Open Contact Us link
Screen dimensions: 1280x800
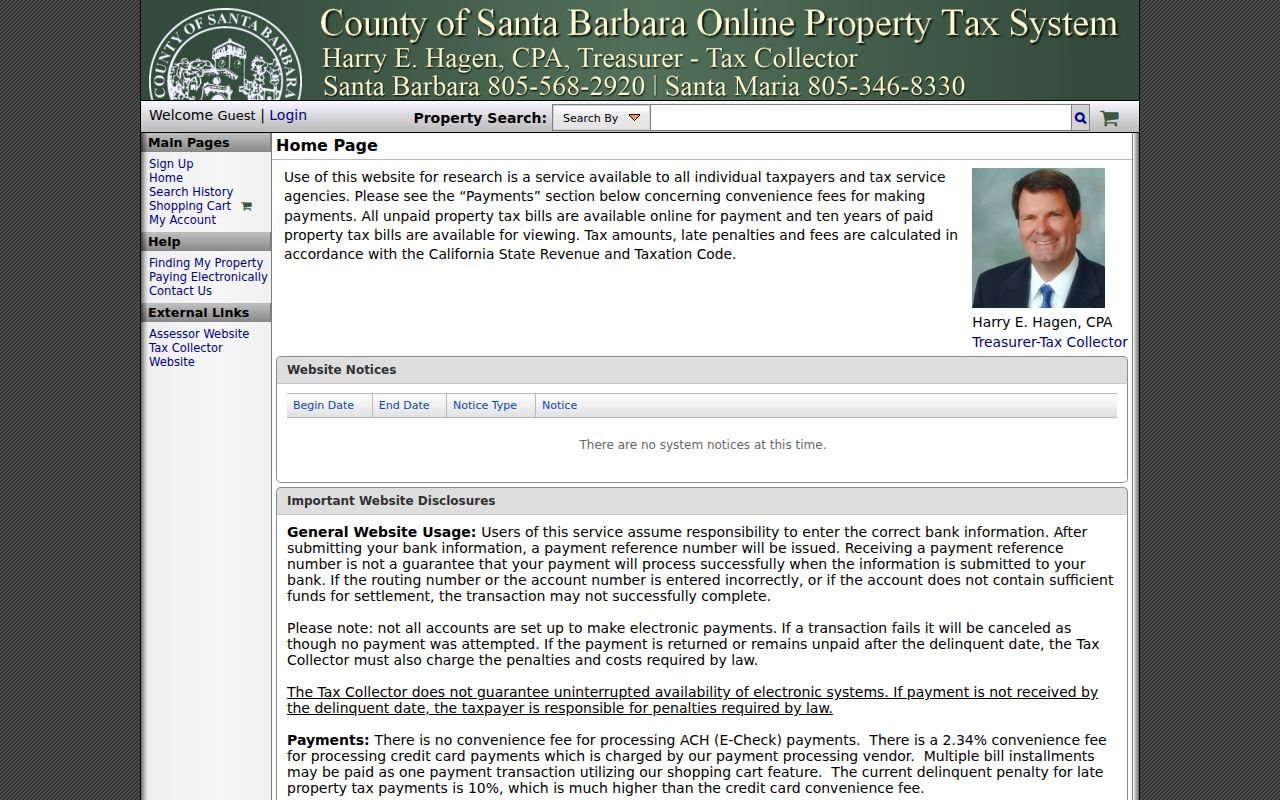pyautogui.click(x=180, y=291)
